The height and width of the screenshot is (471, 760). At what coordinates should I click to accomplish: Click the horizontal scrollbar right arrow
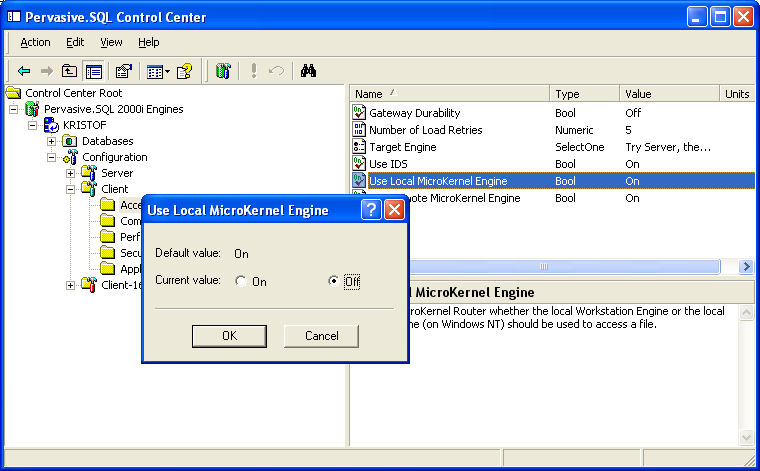[746, 267]
